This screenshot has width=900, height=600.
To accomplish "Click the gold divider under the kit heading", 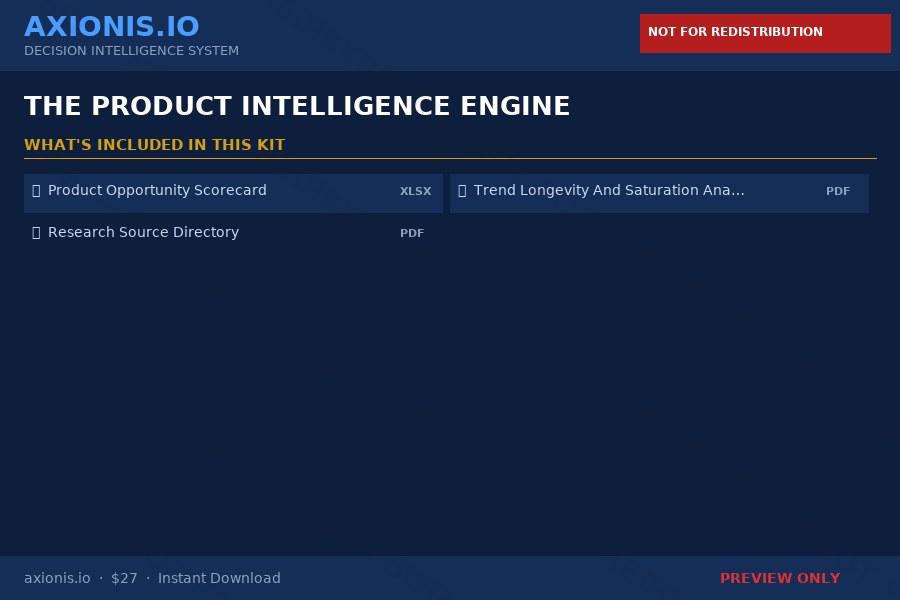I will (450, 160).
